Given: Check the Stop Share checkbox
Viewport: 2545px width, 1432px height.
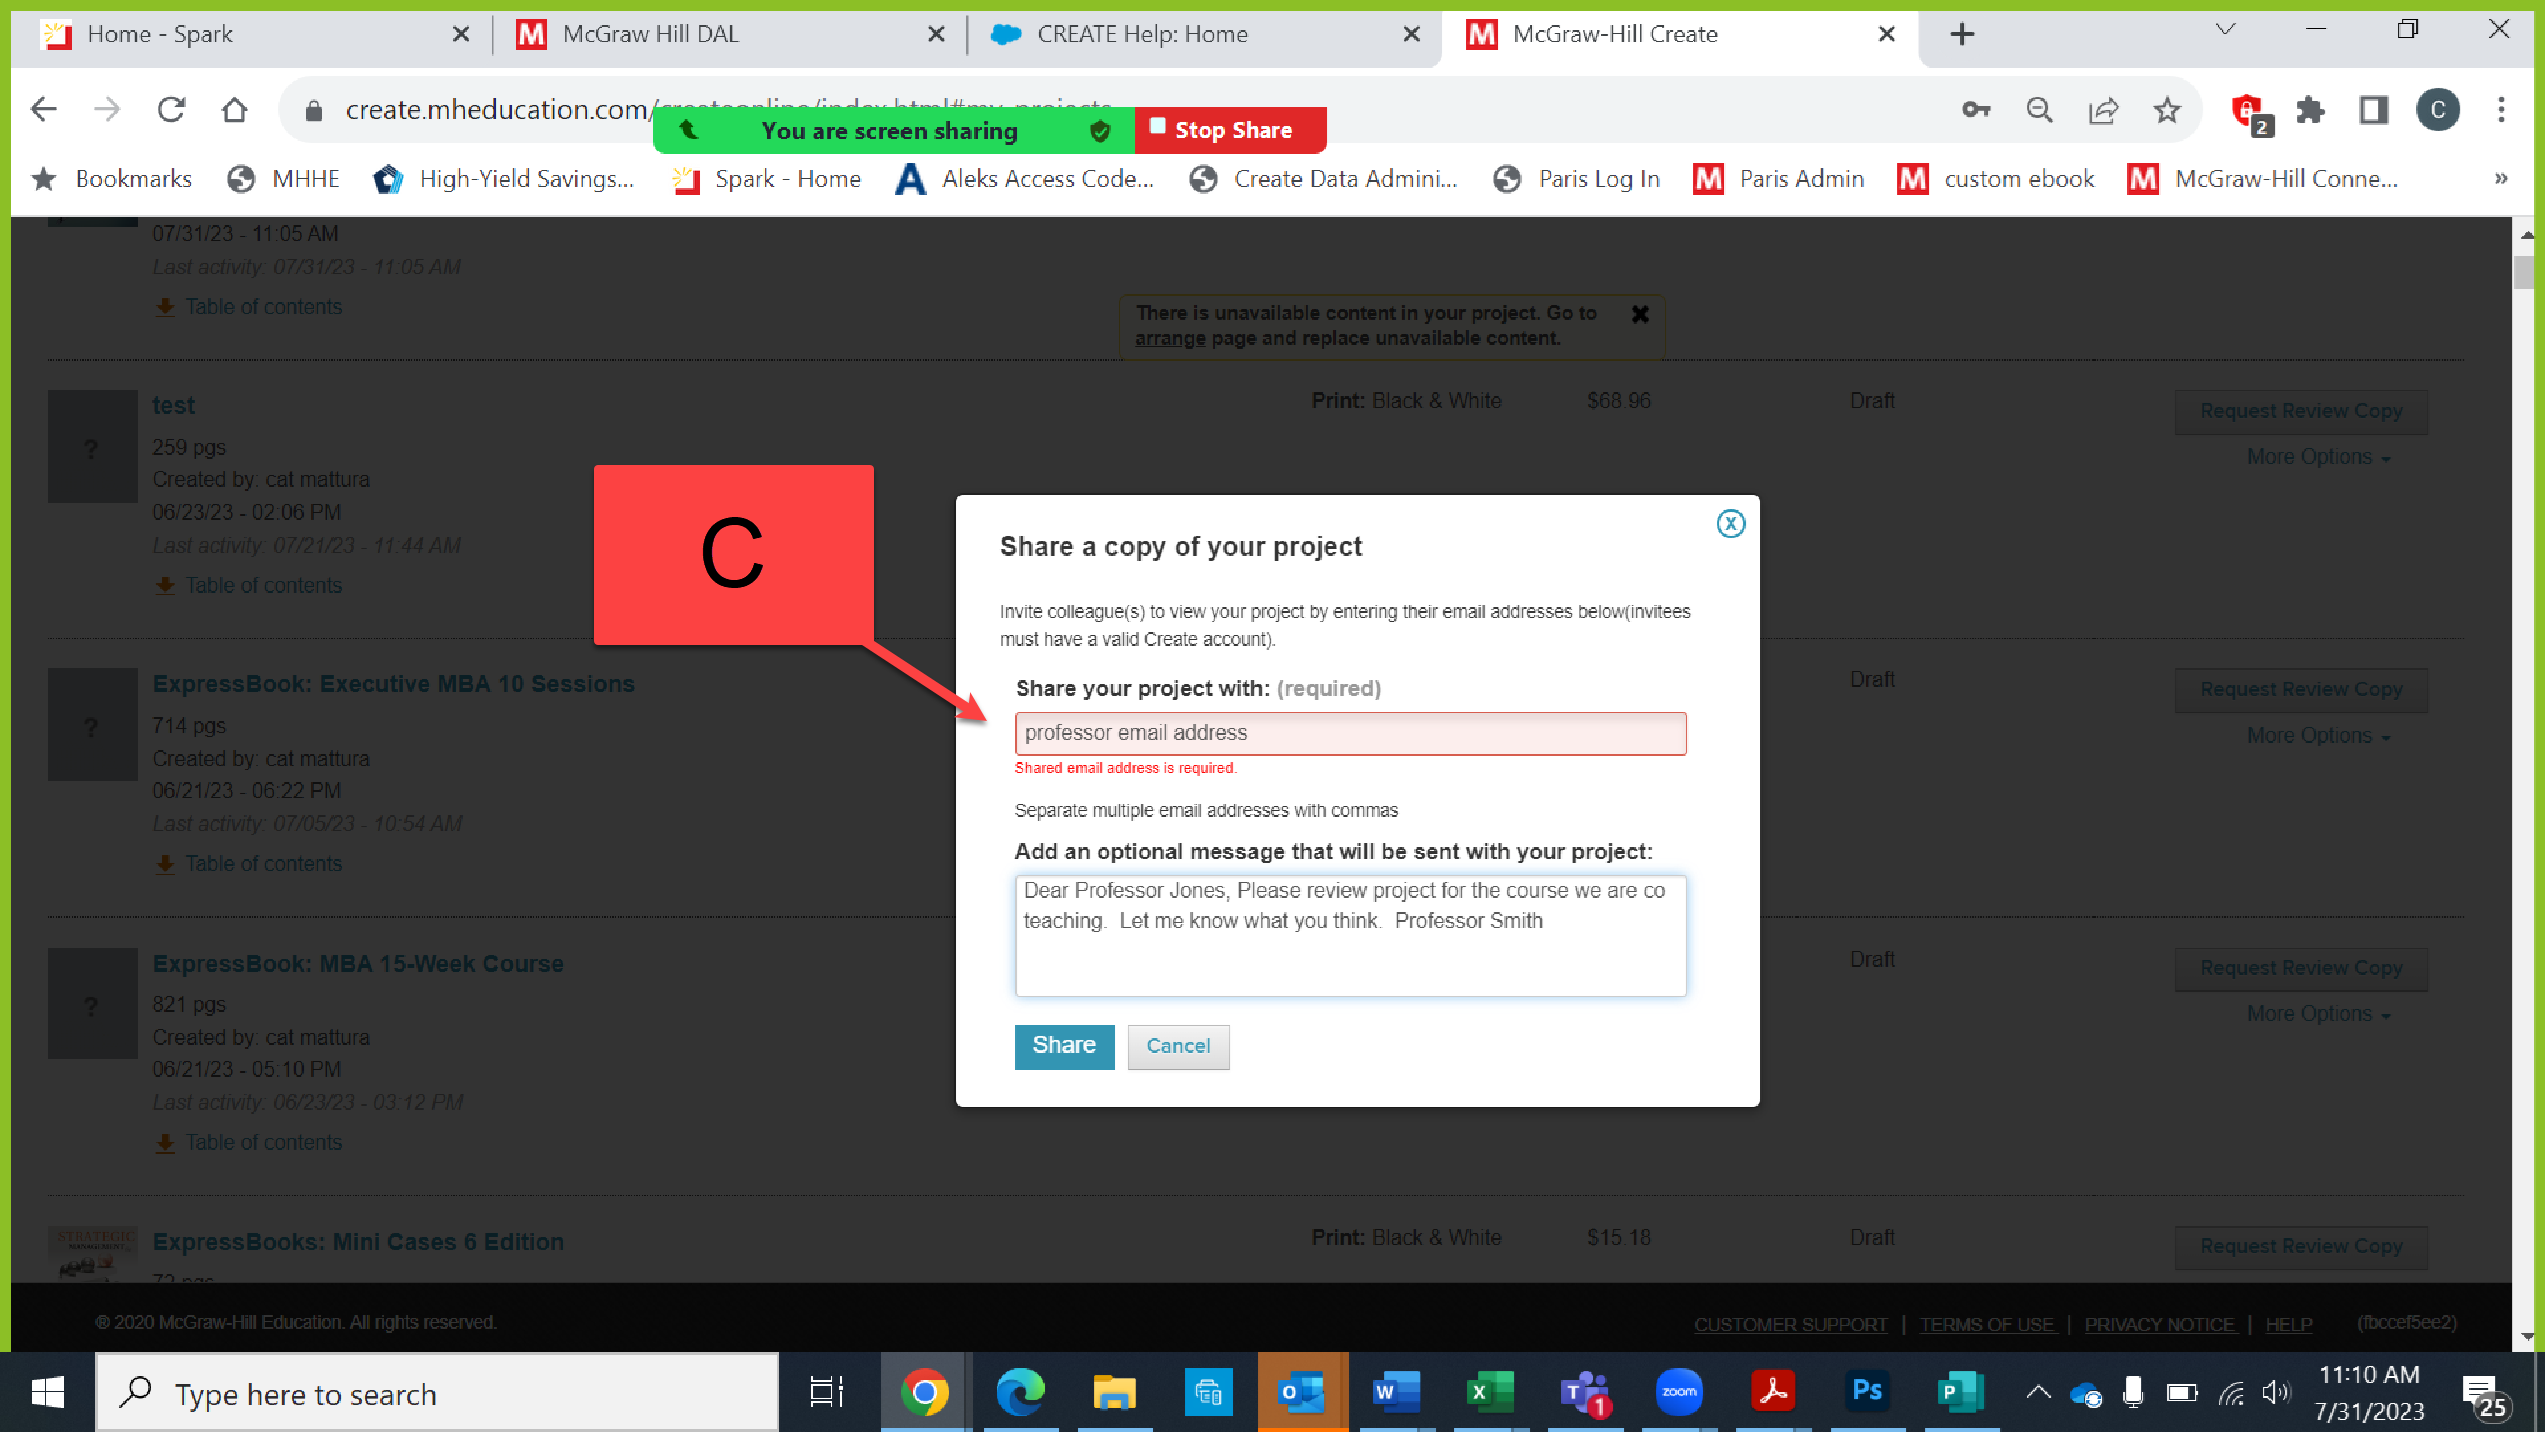Looking at the screenshot, I should click(1157, 126).
